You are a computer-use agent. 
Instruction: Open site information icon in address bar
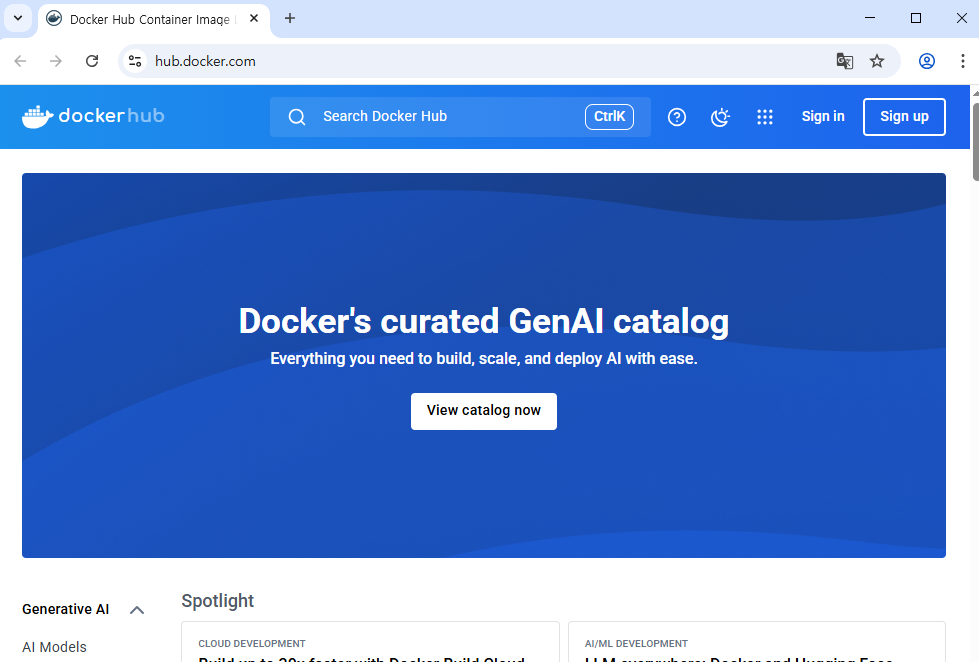point(135,61)
